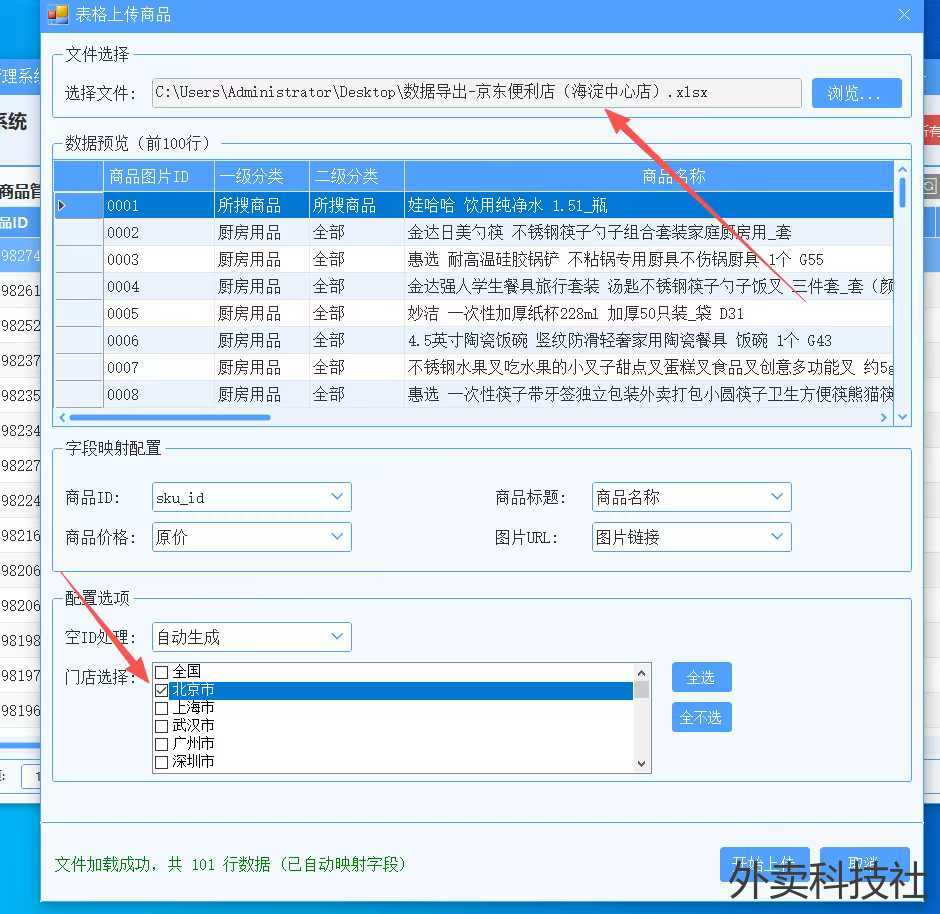Screen dimensions: 940x914
Task: Click the 选择文件 path input field
Action: (477, 93)
